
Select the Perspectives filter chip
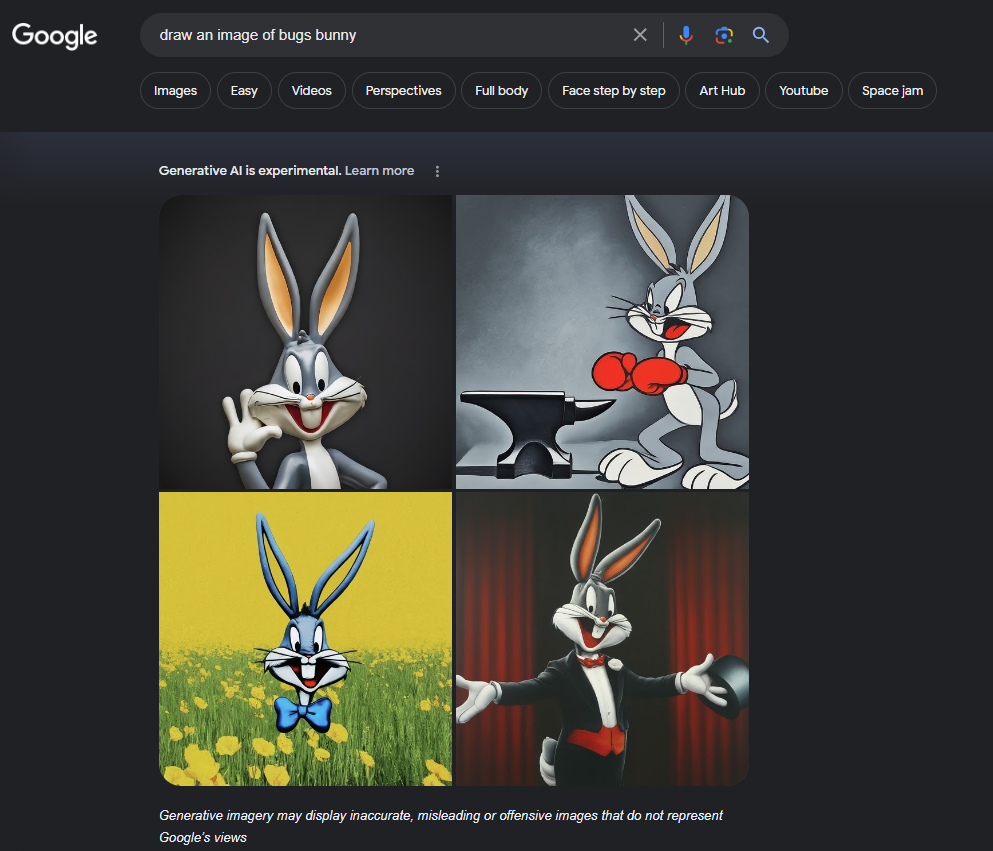(x=403, y=91)
